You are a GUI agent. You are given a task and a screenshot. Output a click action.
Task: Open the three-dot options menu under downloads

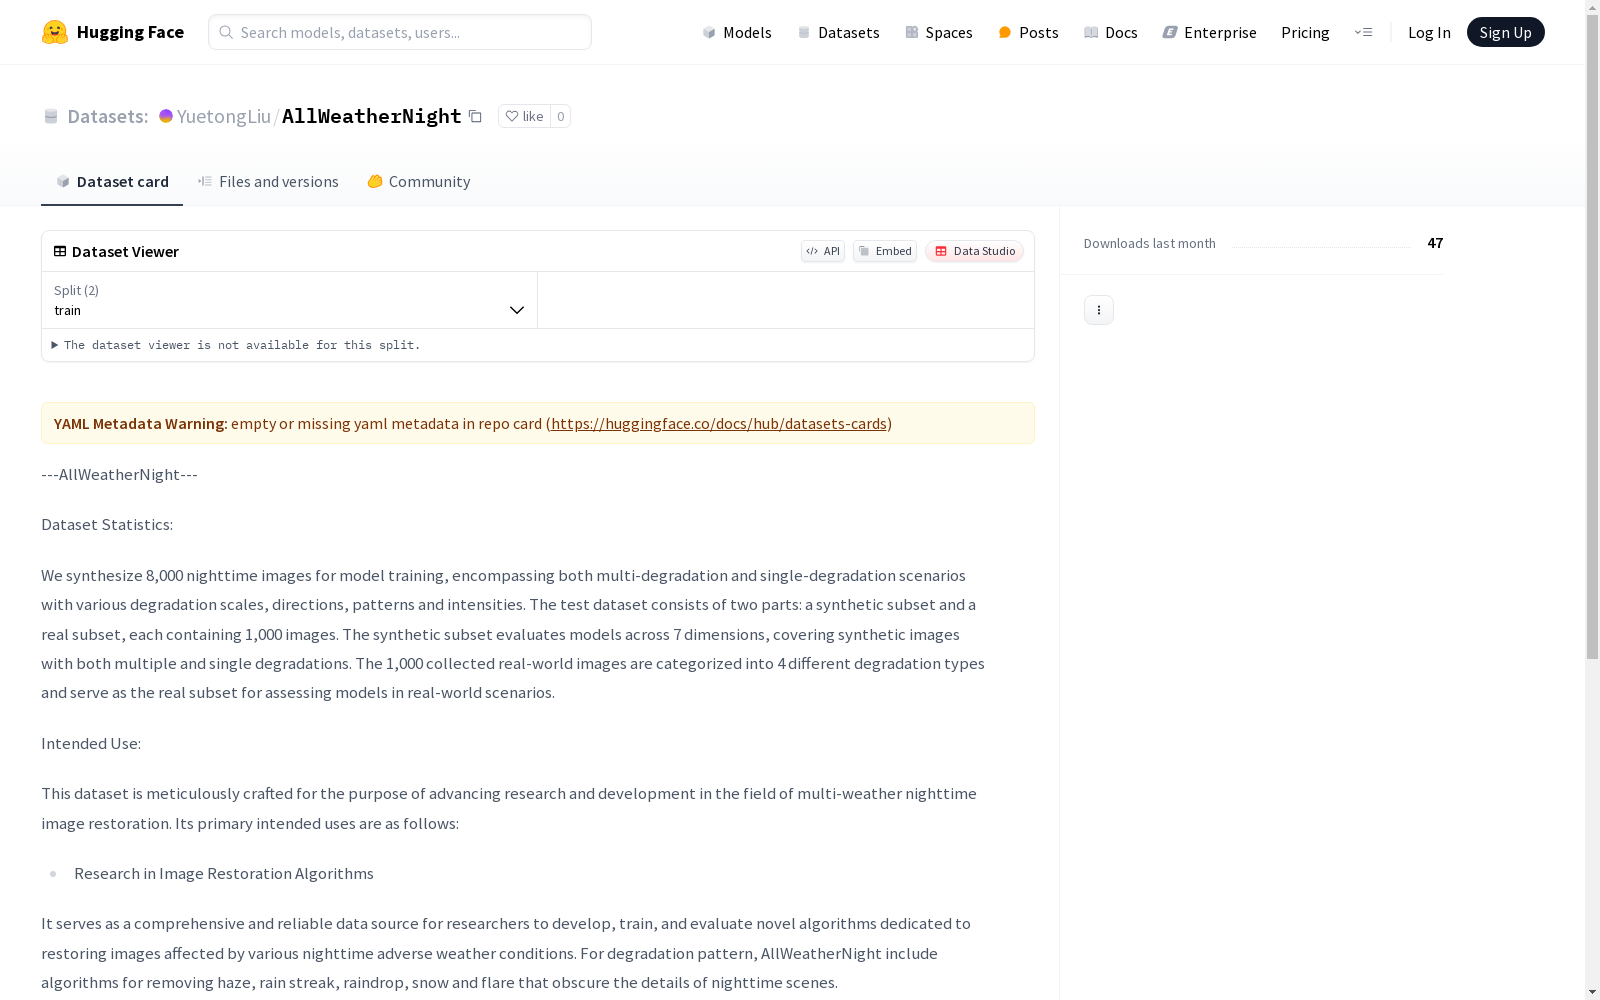1099,310
